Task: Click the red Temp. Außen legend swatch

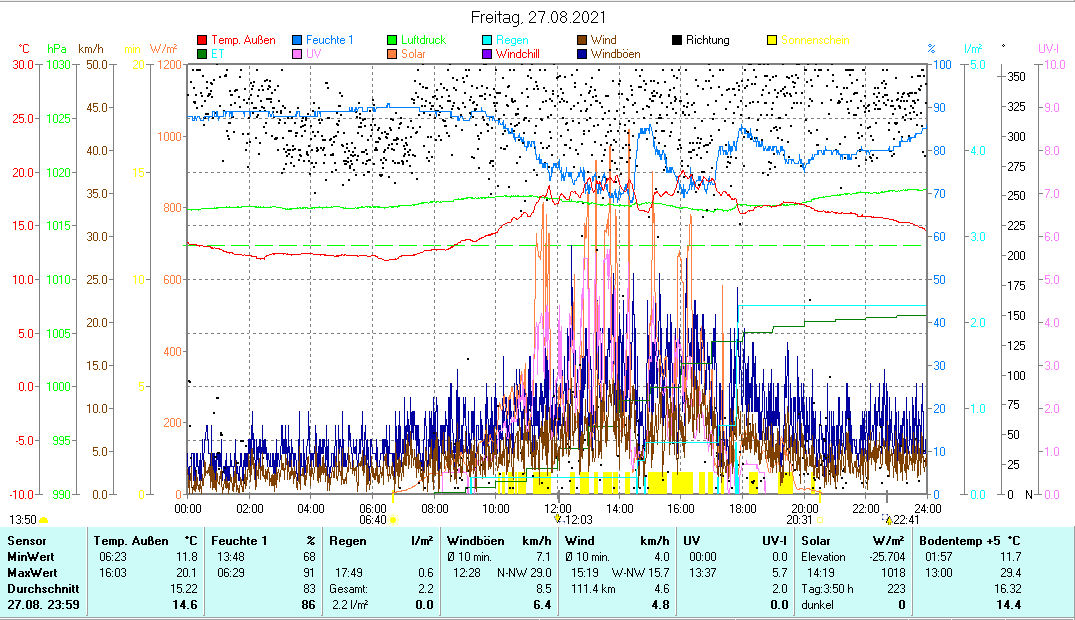Action: pos(203,40)
